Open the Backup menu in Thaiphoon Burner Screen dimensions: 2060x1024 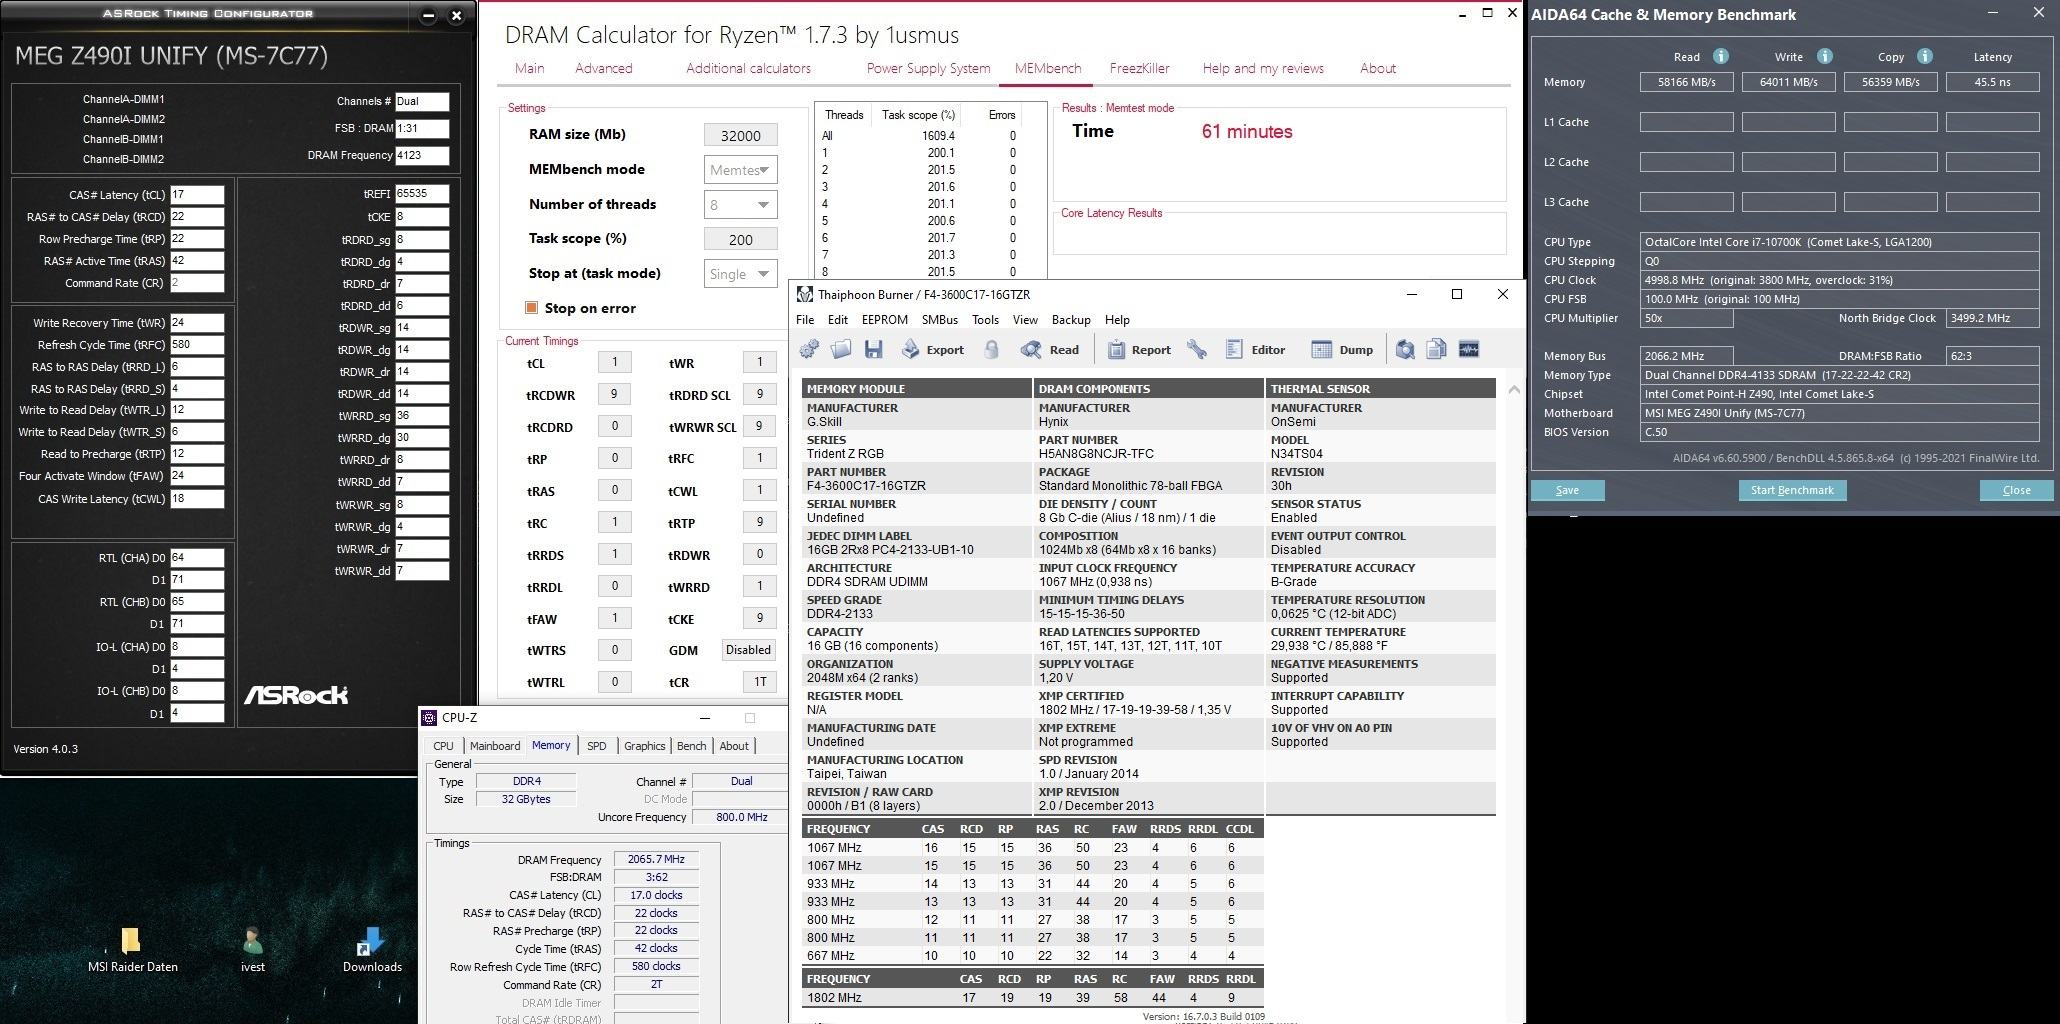tap(1071, 320)
